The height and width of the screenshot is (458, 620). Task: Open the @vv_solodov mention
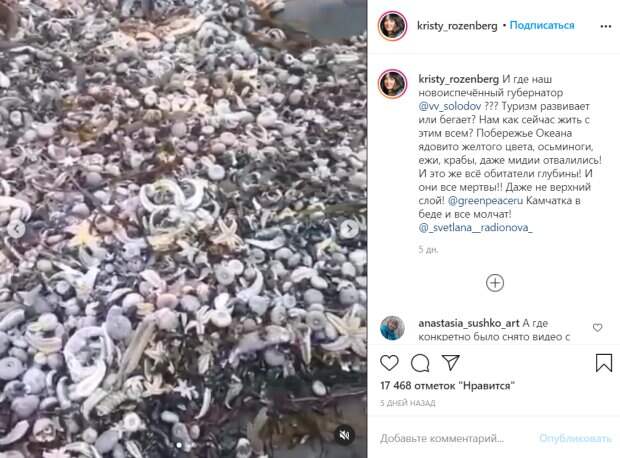(450, 106)
